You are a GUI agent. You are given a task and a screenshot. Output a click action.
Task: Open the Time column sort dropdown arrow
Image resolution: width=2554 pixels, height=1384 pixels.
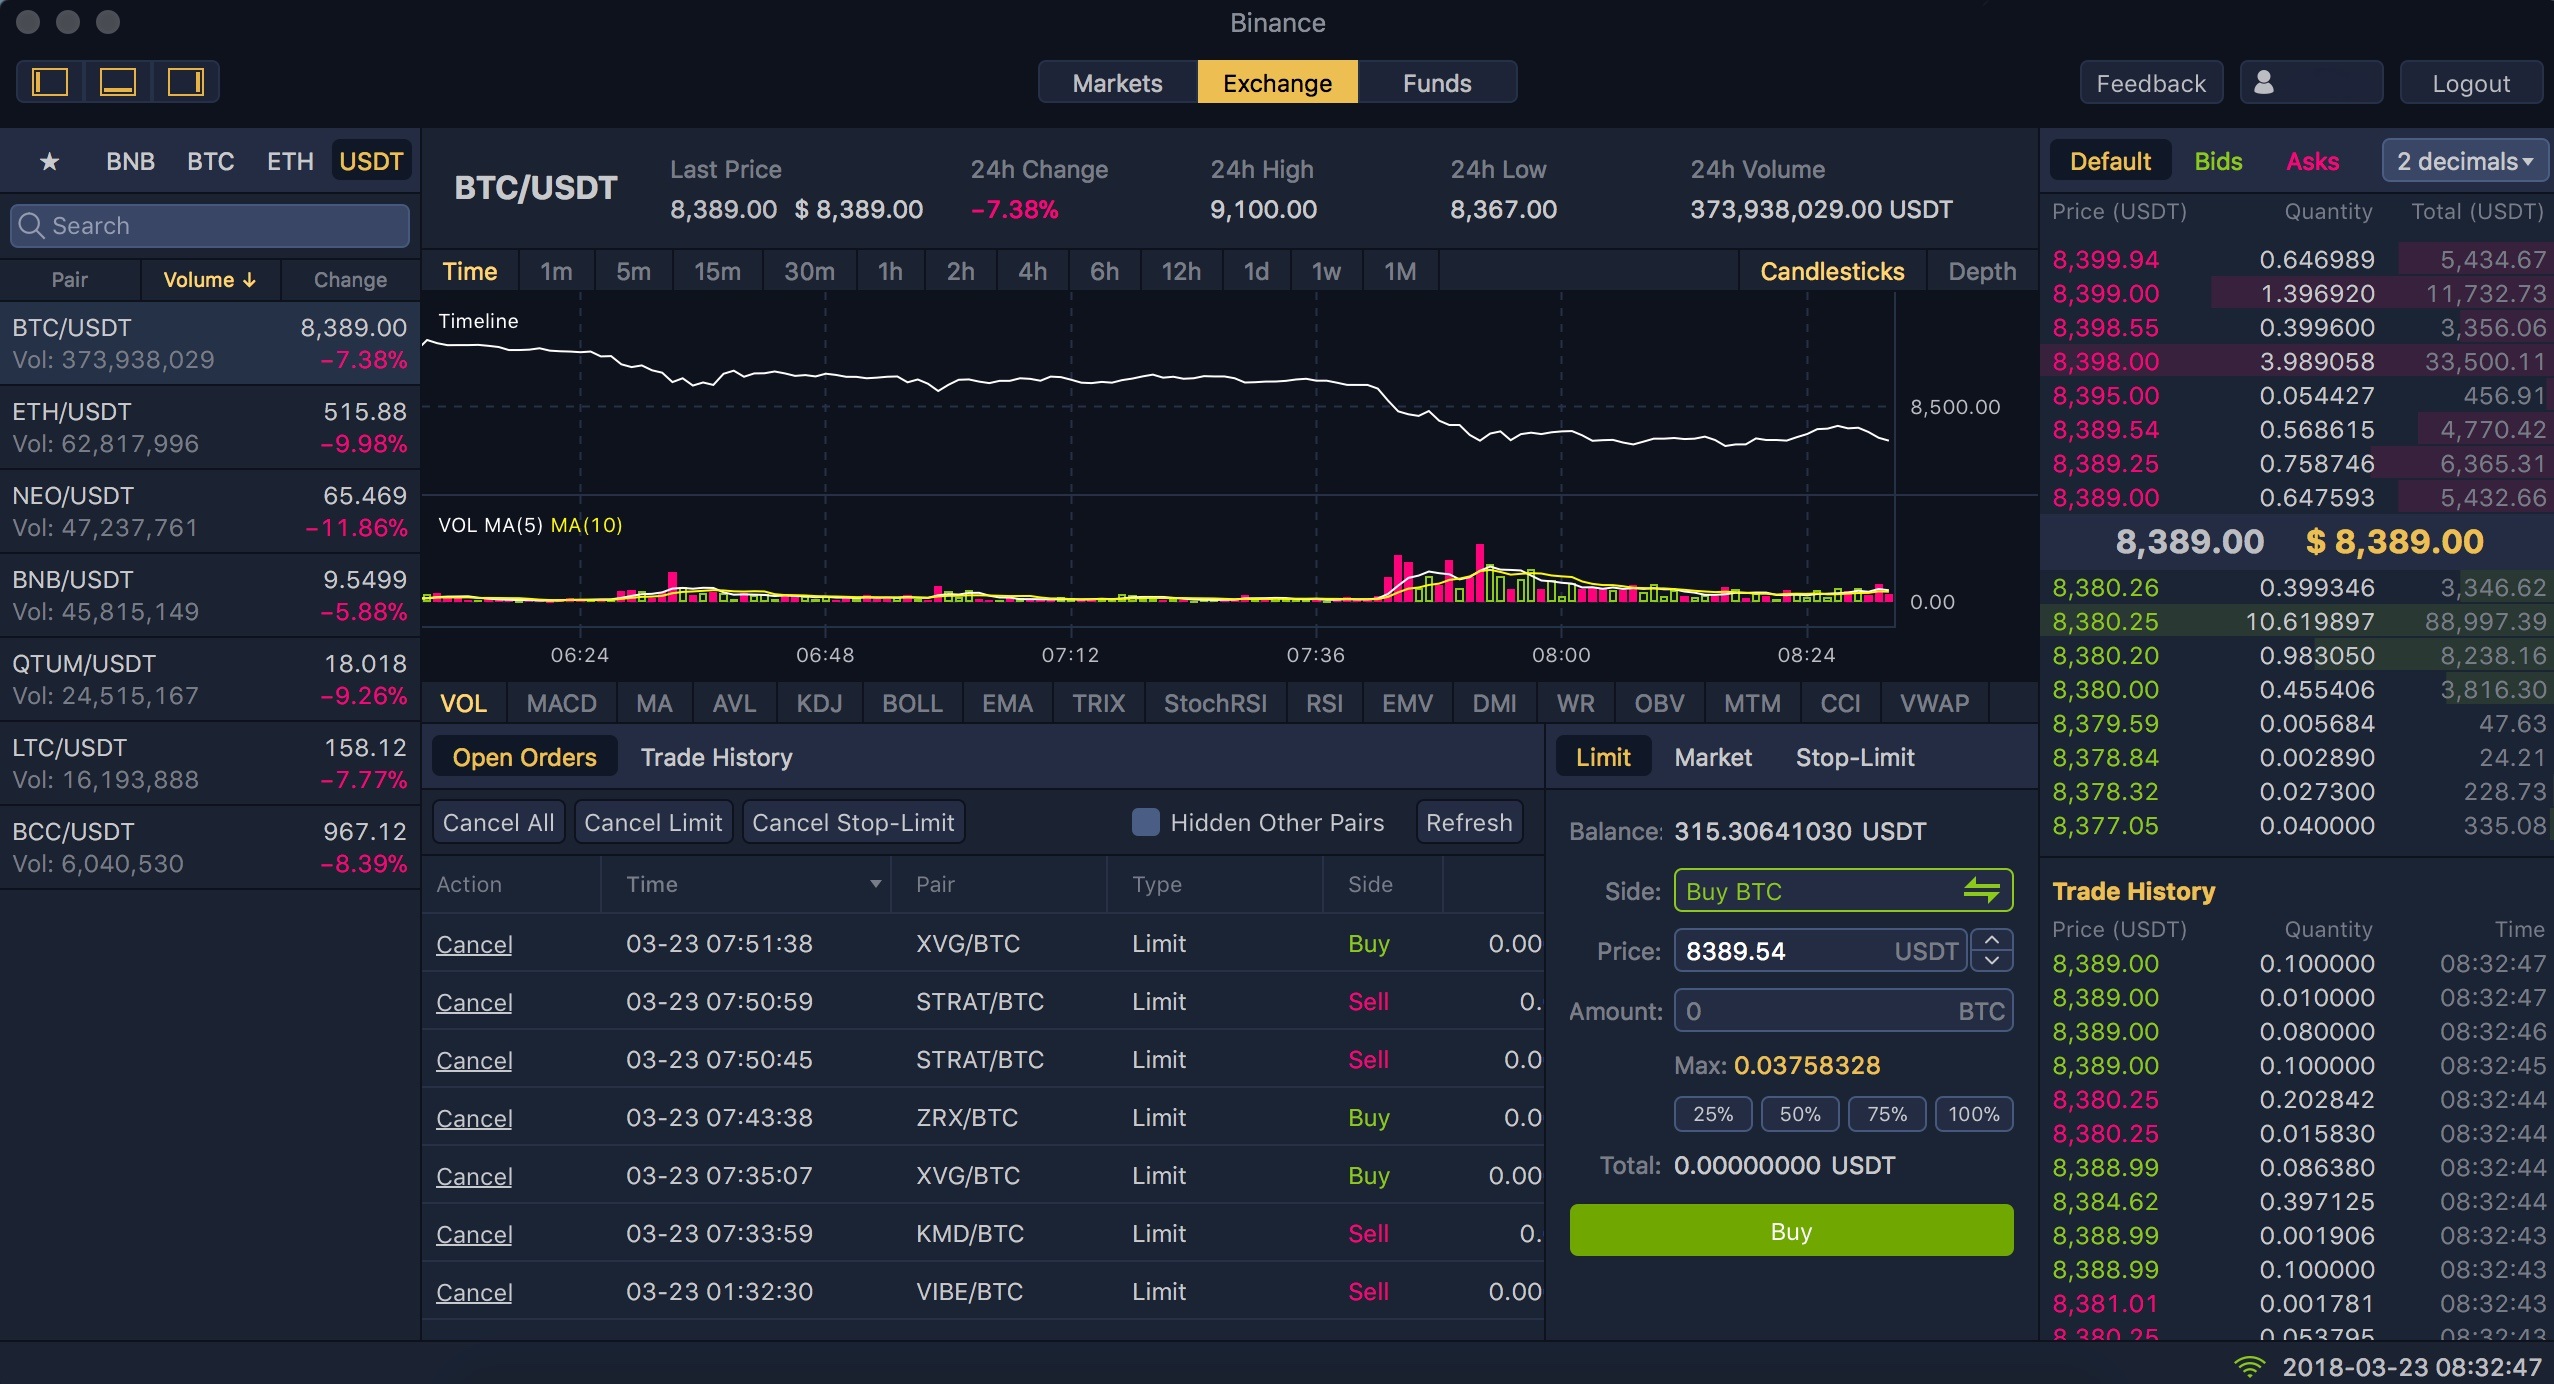tap(875, 884)
